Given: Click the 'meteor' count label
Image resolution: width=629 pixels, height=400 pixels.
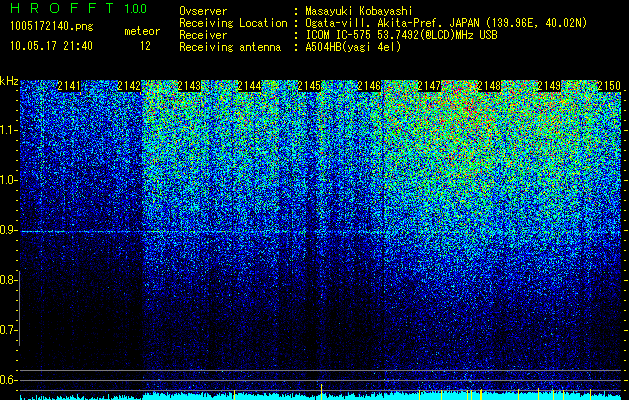Looking at the screenshot, I should [x=142, y=31].
